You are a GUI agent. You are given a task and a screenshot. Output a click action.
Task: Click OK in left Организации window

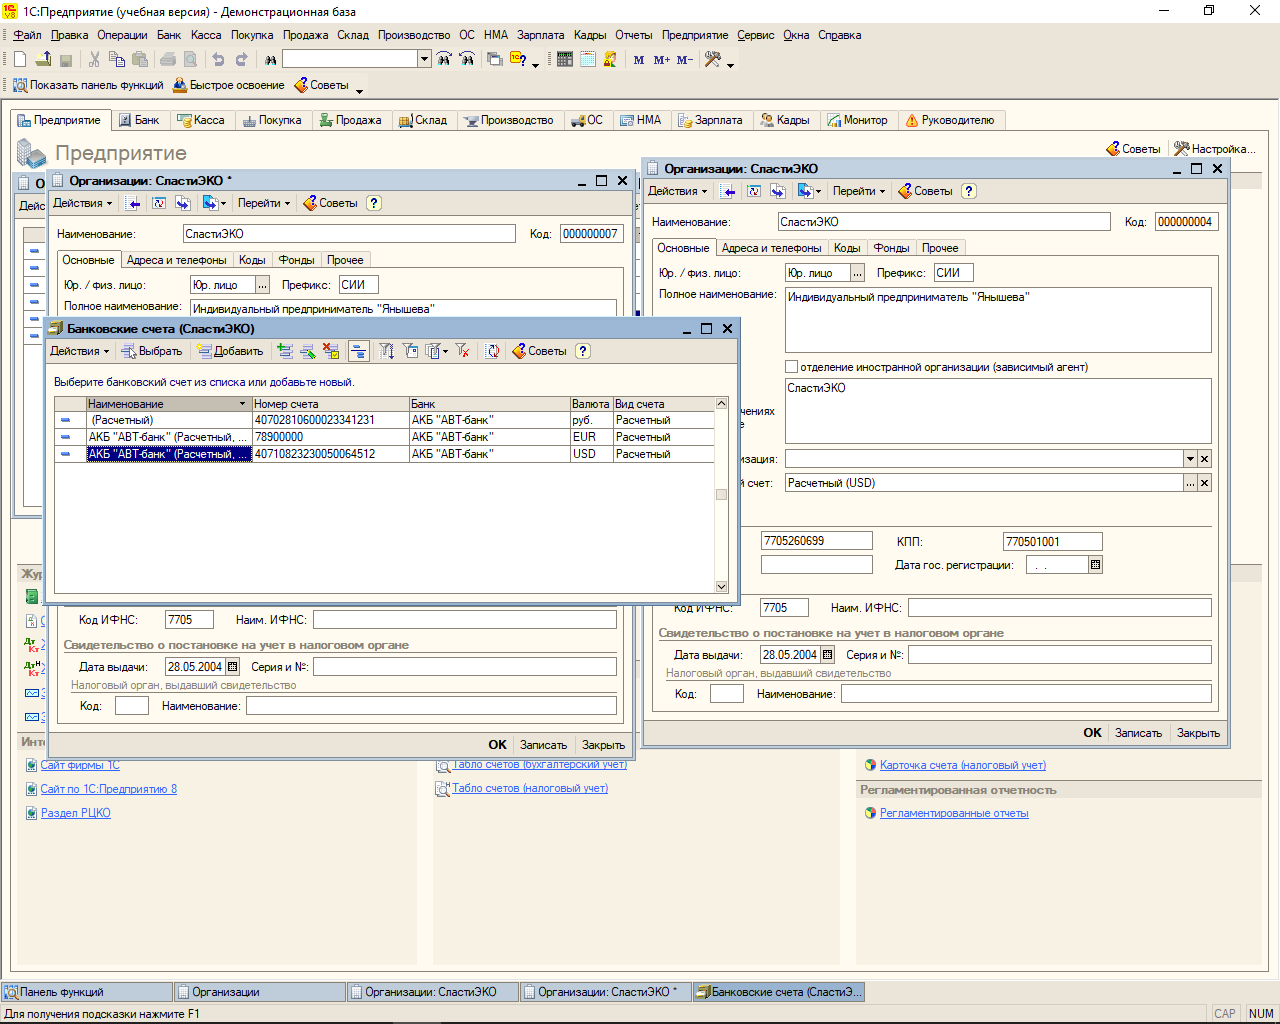coord(497,745)
